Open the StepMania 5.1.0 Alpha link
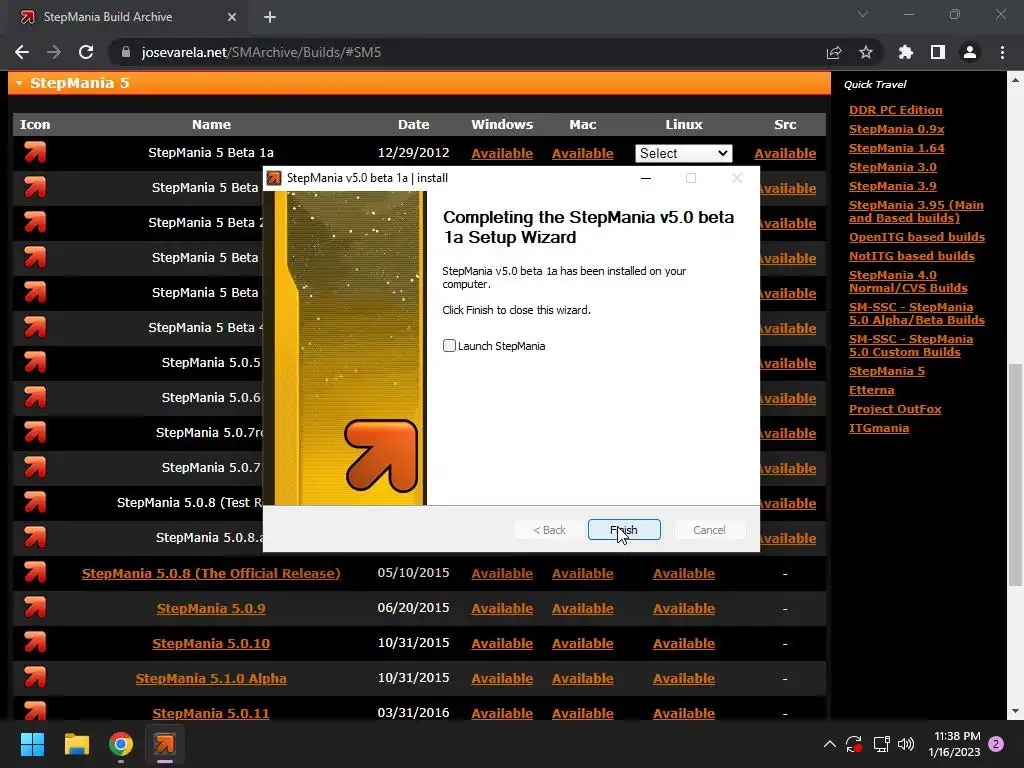The width and height of the screenshot is (1024, 768). click(x=211, y=679)
